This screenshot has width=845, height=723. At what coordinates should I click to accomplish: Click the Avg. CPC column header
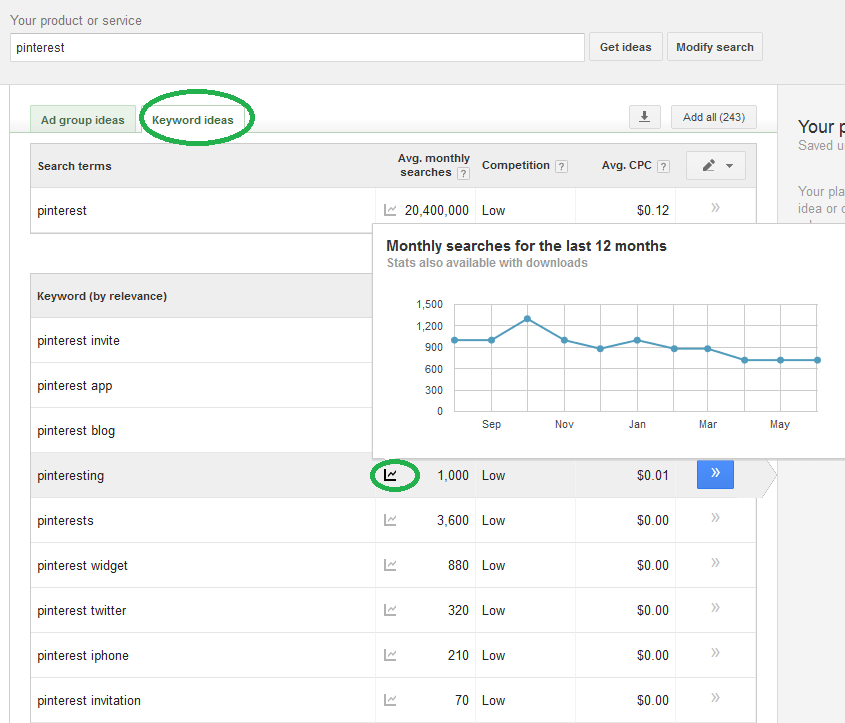click(x=627, y=165)
